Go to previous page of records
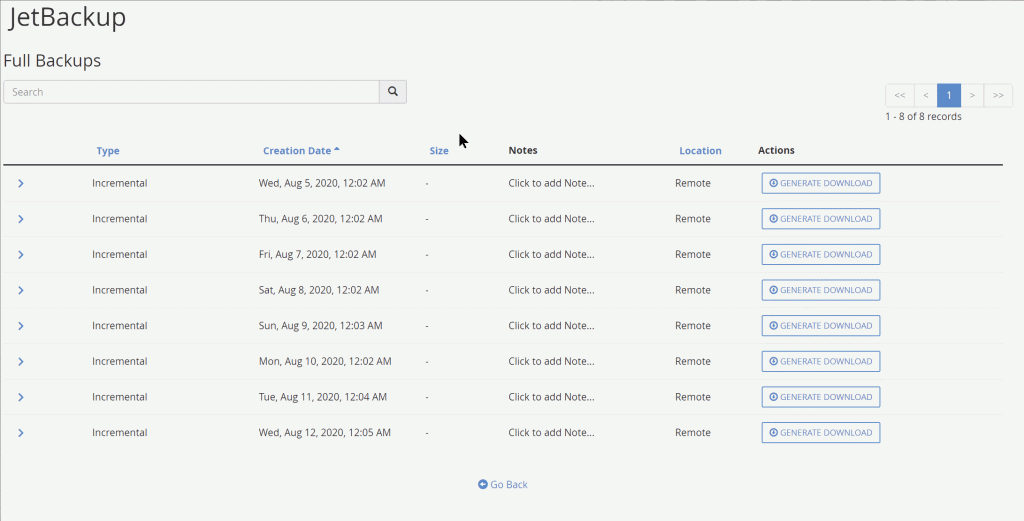 pyautogui.click(x=925, y=95)
